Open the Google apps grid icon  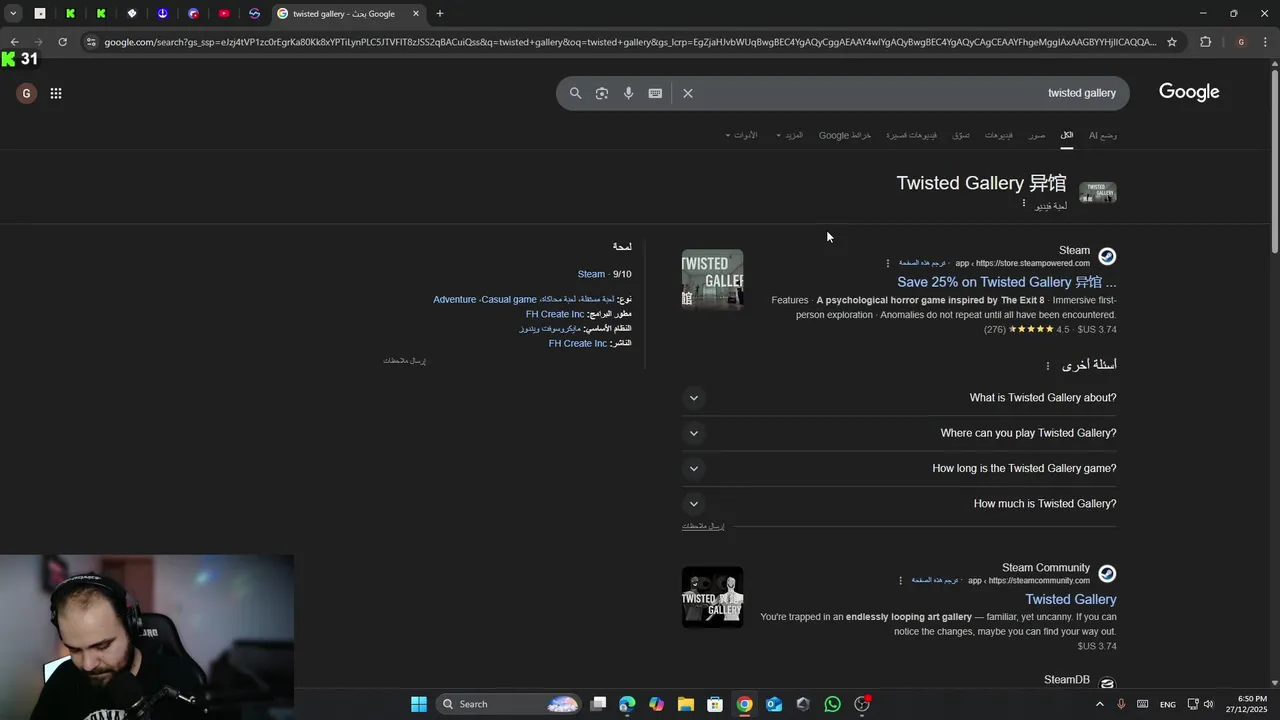(x=56, y=93)
